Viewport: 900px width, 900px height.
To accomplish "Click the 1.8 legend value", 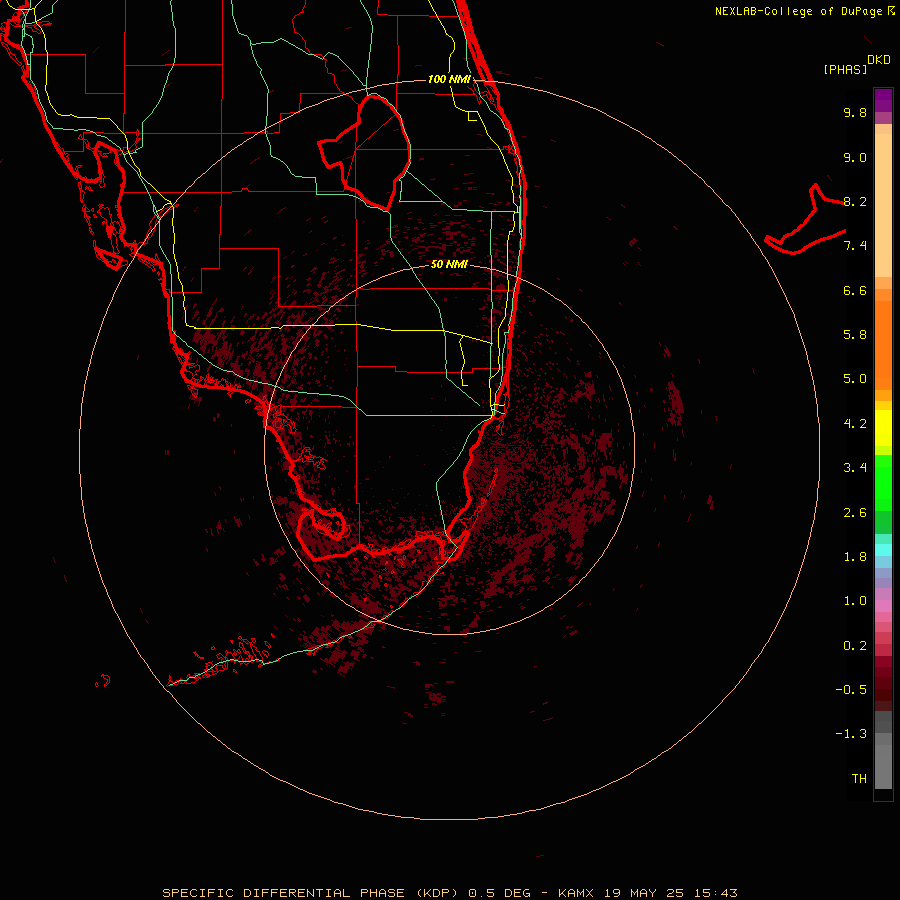I will pos(855,557).
